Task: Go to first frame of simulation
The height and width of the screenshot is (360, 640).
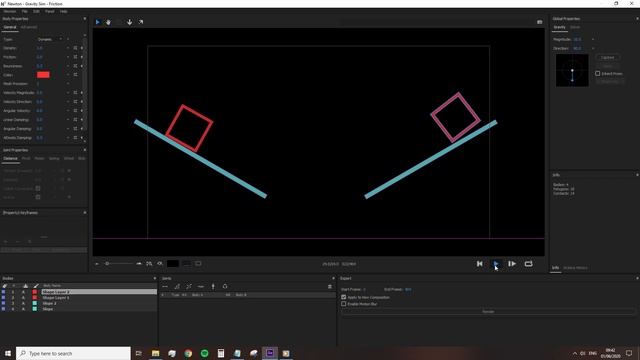Action: pyautogui.click(x=480, y=264)
